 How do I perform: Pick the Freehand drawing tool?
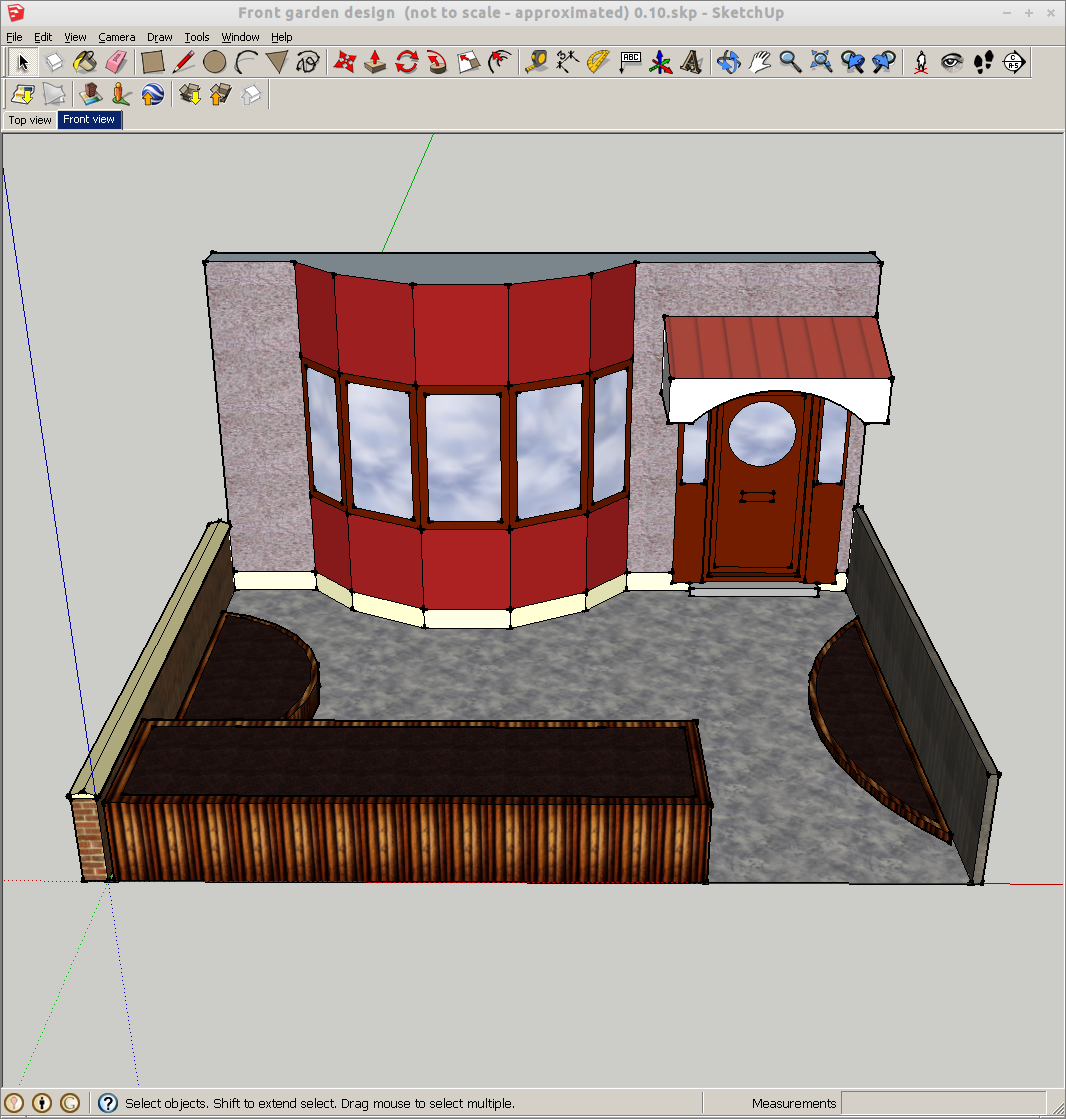coord(308,63)
